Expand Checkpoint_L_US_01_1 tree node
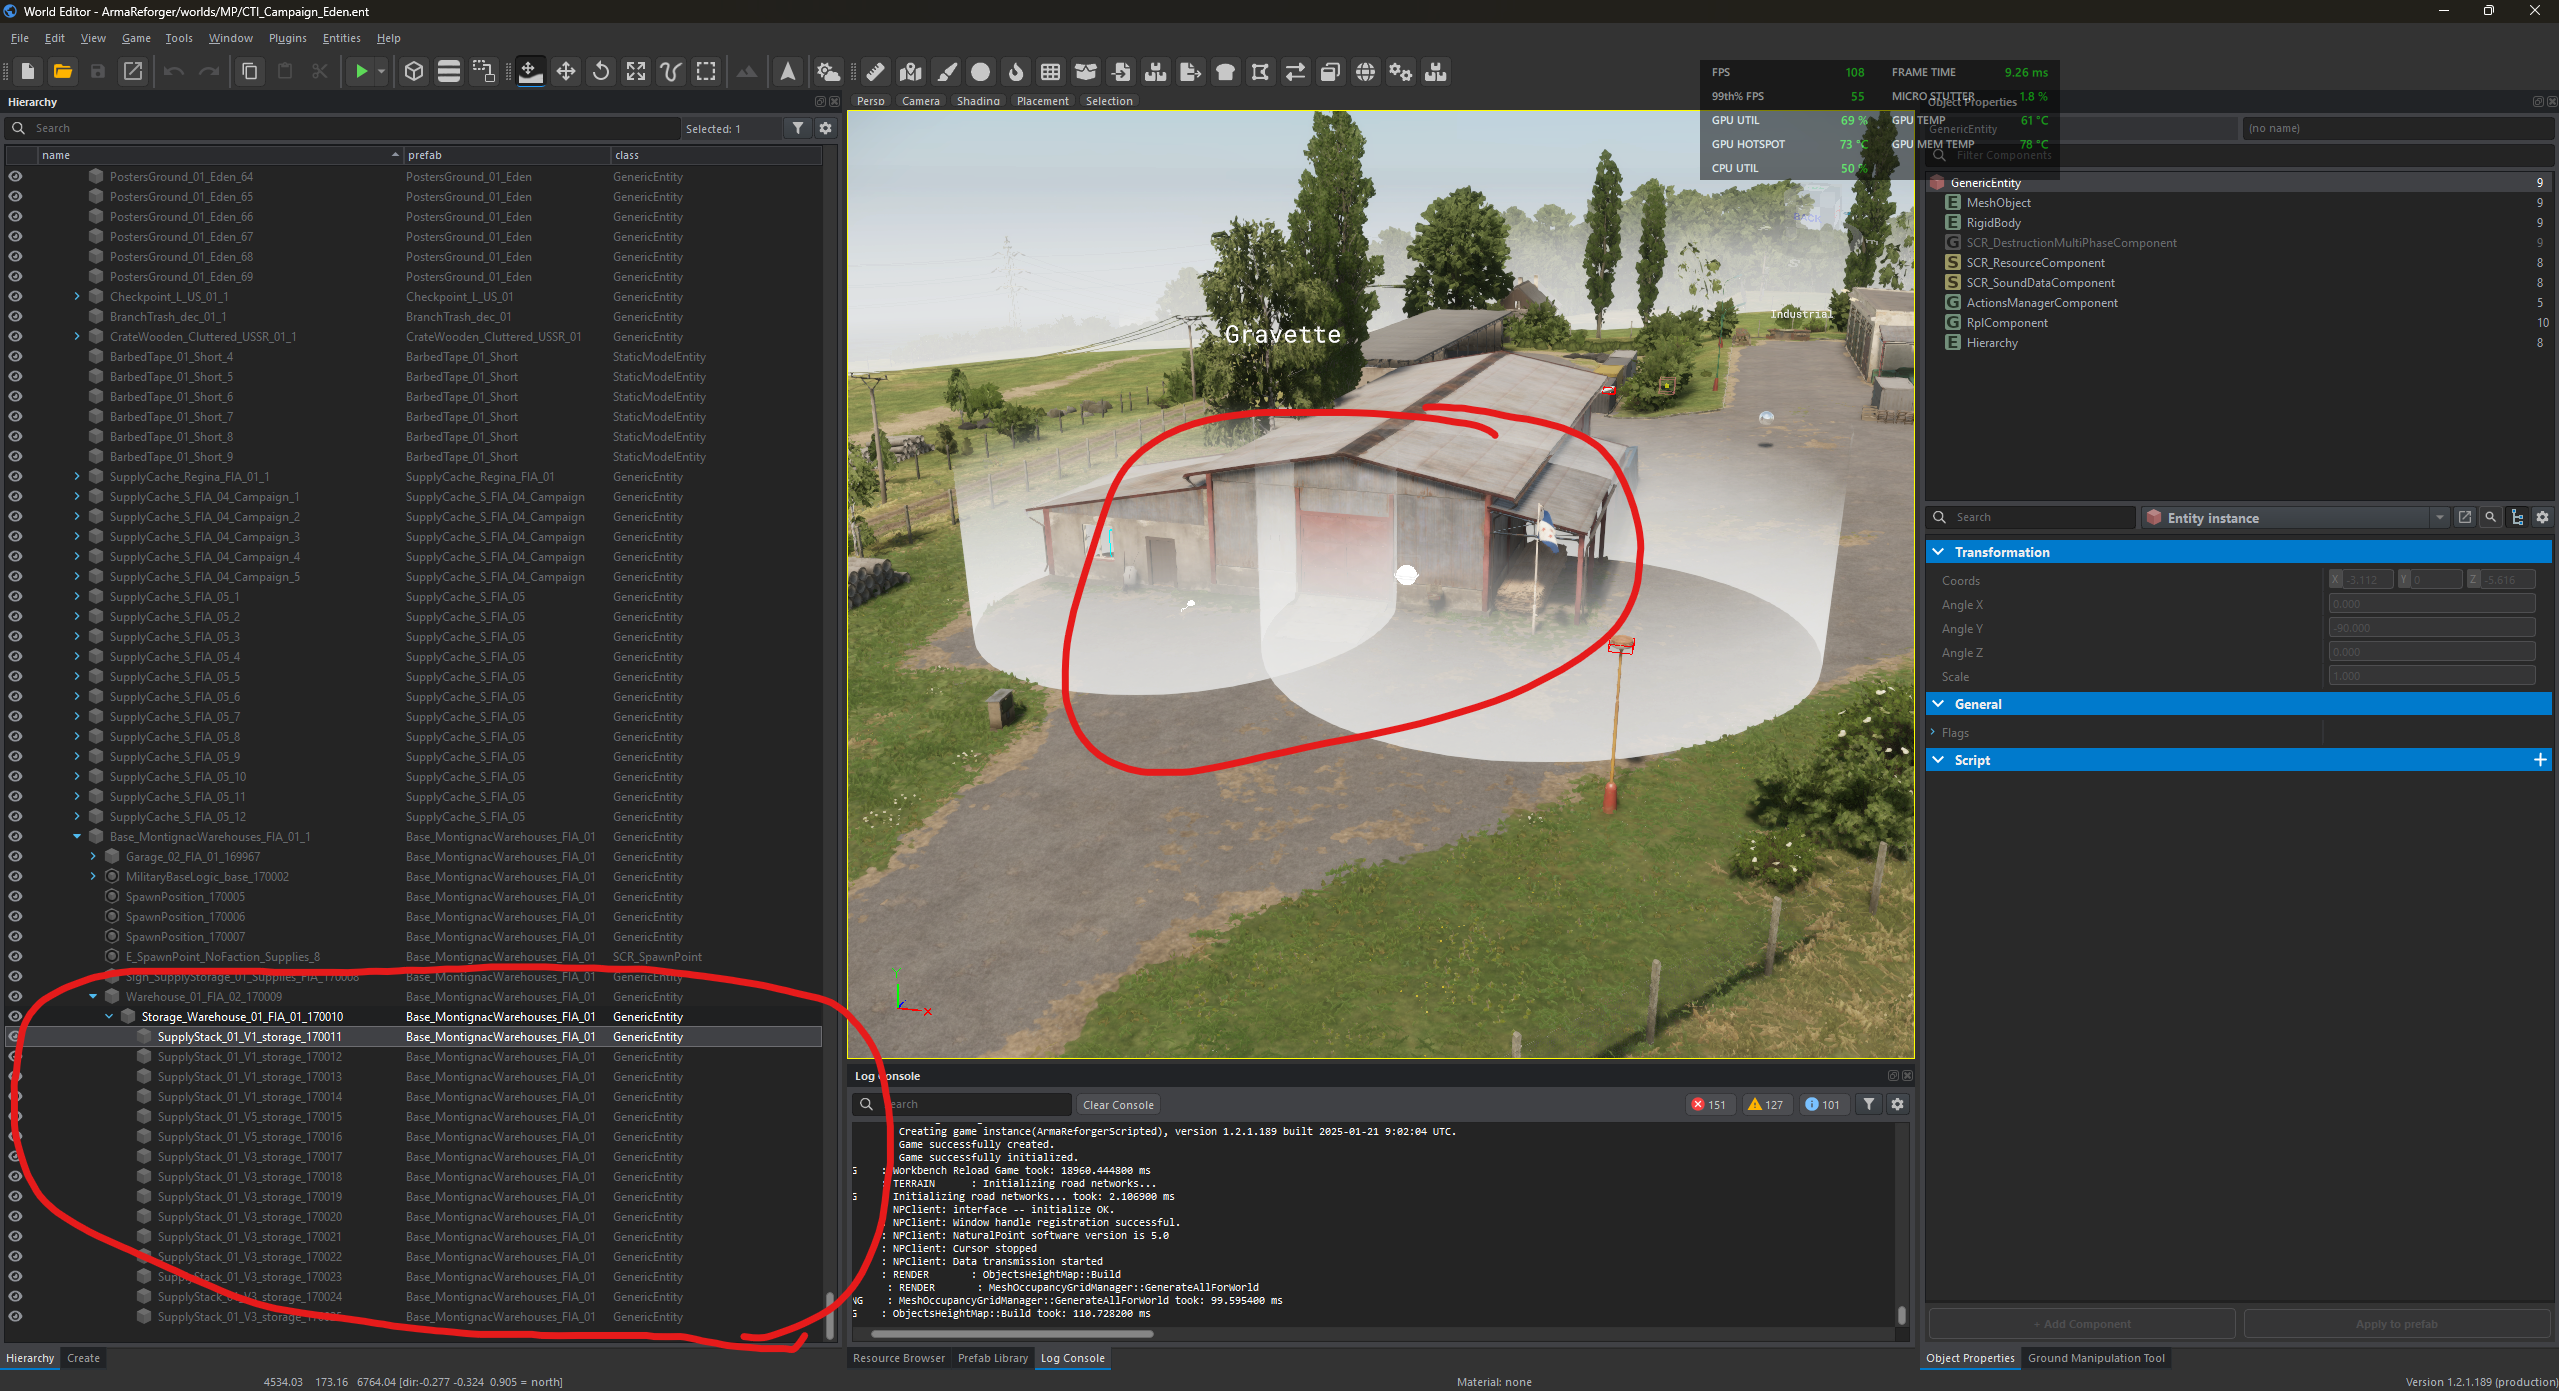The image size is (2559, 1391). (x=77, y=296)
